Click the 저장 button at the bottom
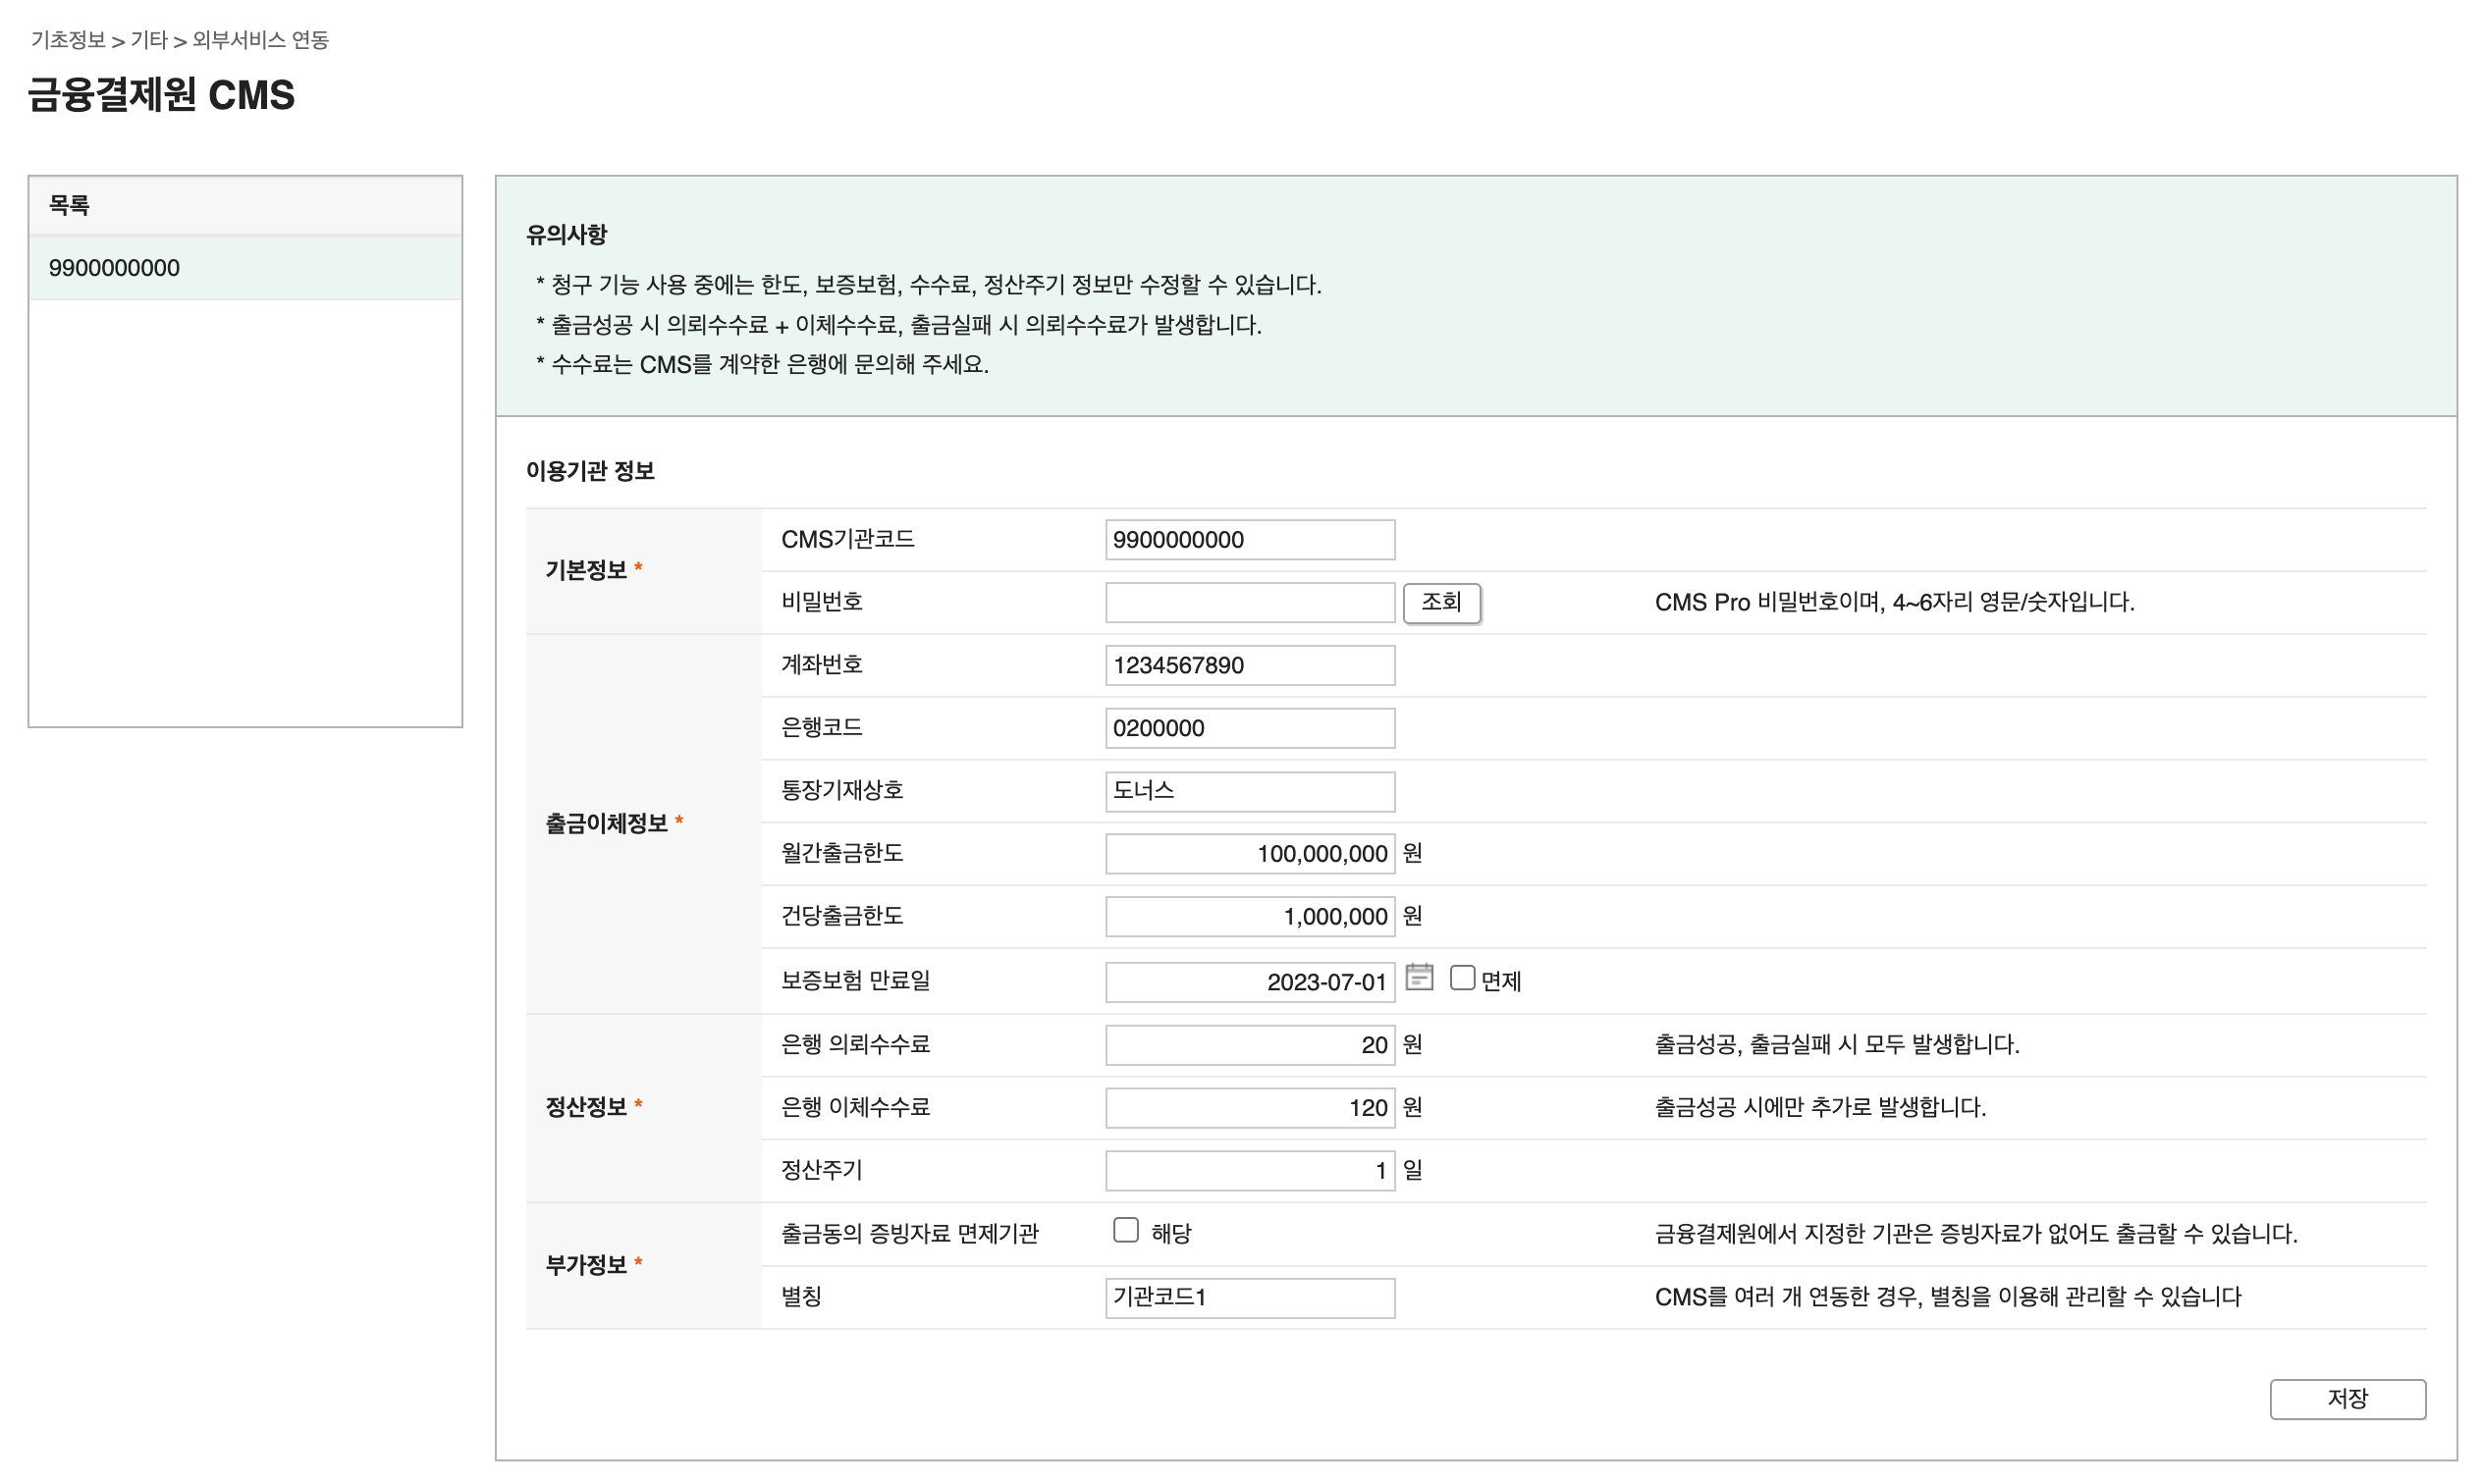 [2348, 1398]
